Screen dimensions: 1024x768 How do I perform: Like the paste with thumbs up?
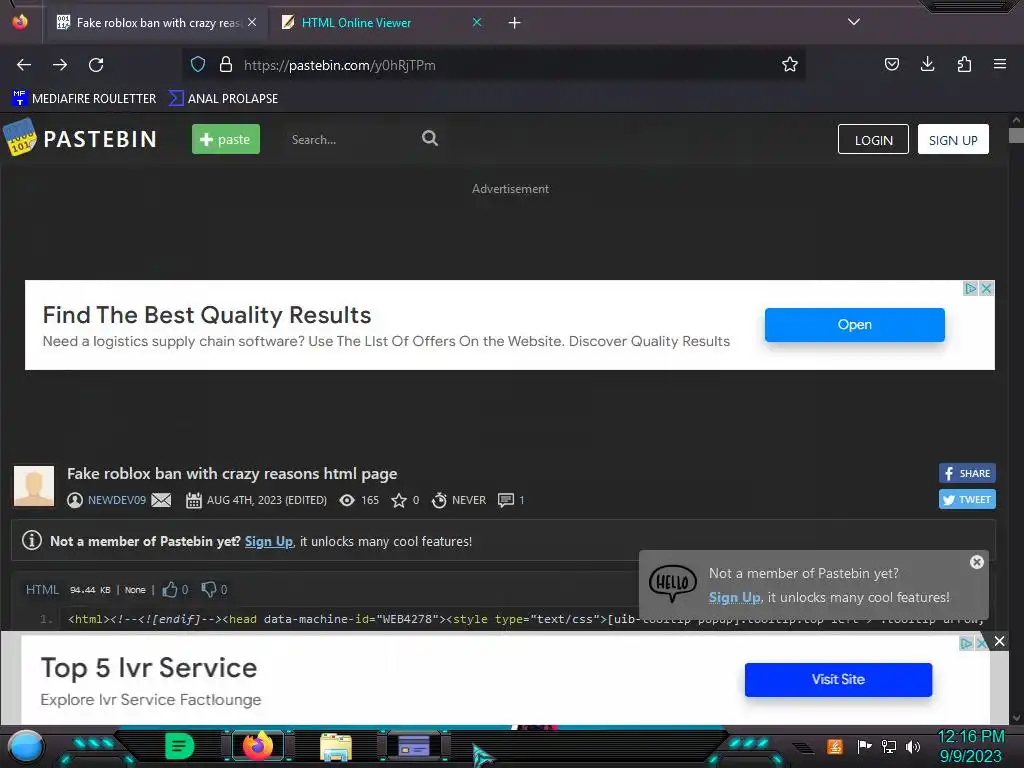tap(170, 590)
